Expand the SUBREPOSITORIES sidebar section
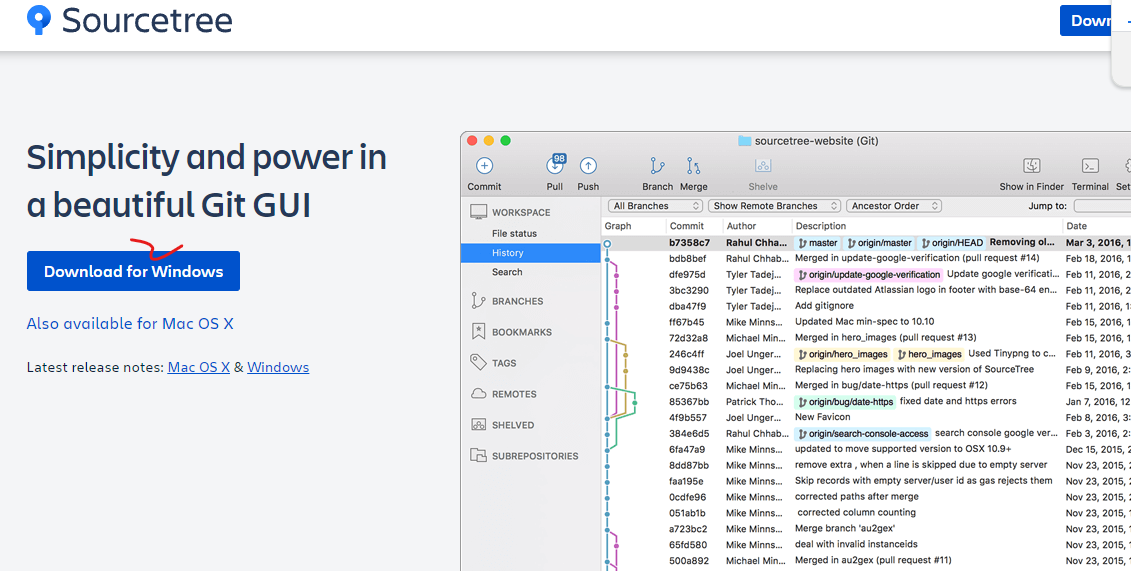1131x578 pixels. coord(535,456)
